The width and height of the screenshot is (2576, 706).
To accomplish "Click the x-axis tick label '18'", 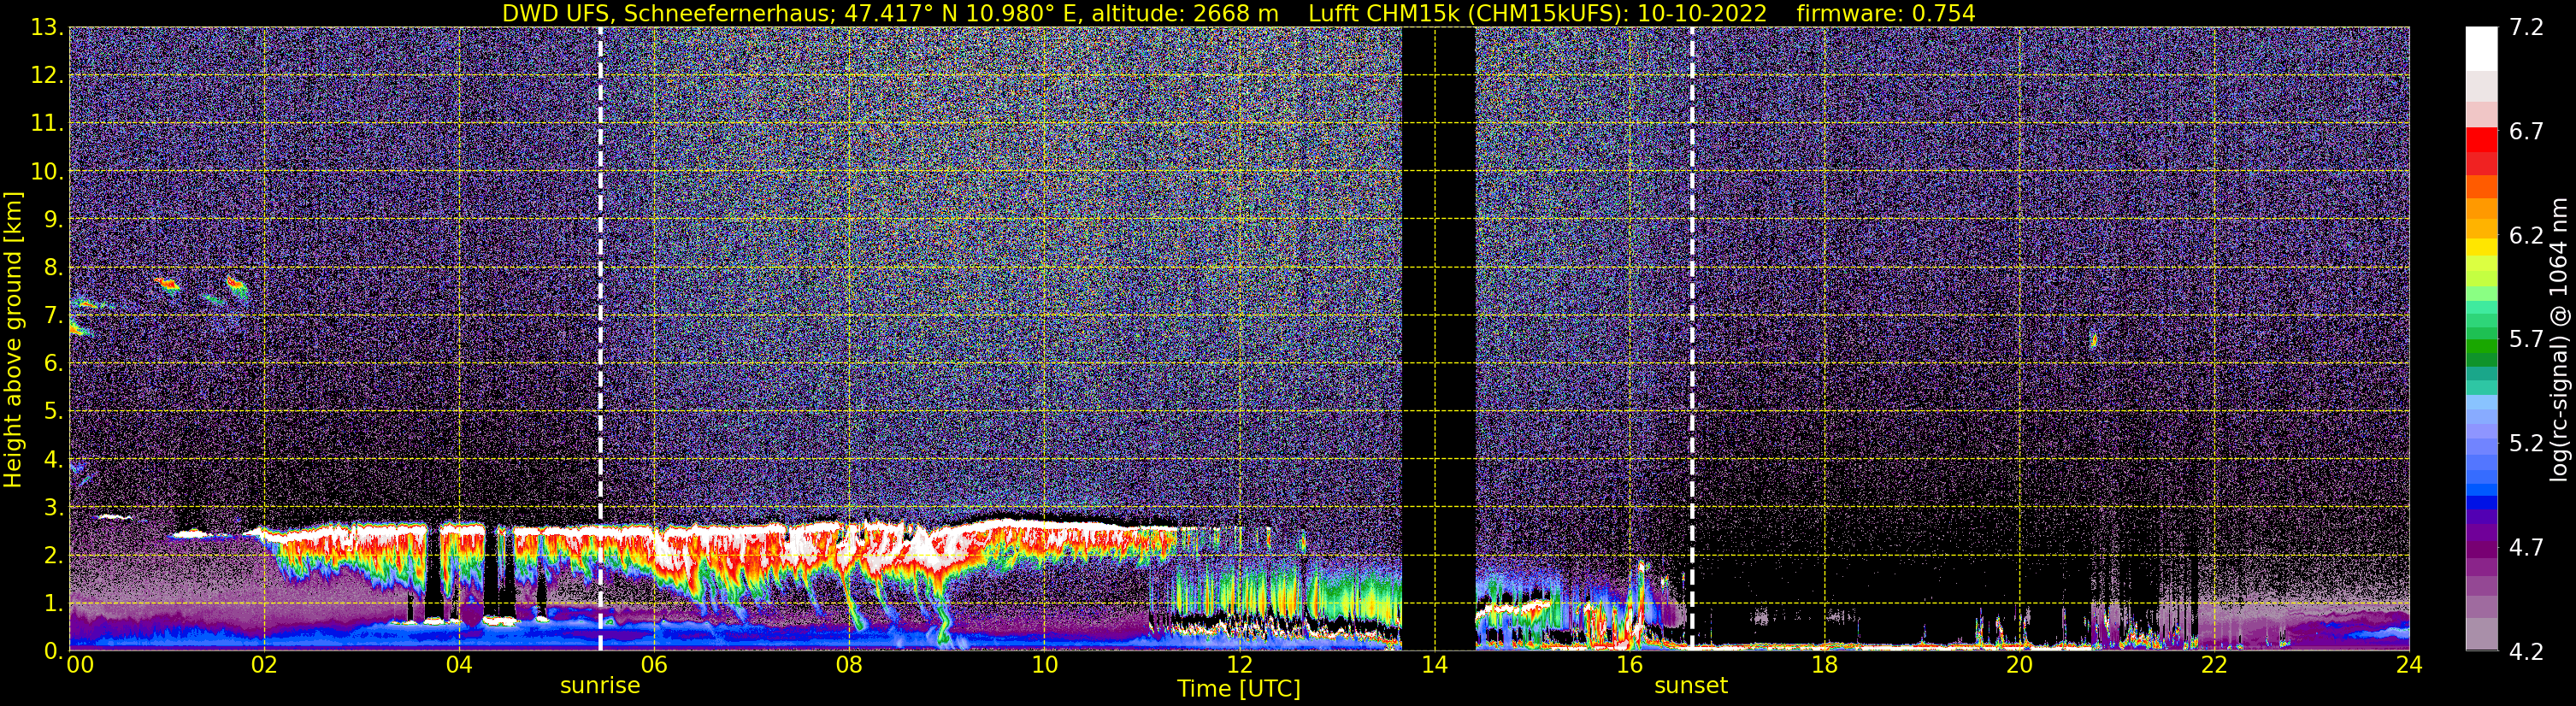I will [x=1824, y=664].
